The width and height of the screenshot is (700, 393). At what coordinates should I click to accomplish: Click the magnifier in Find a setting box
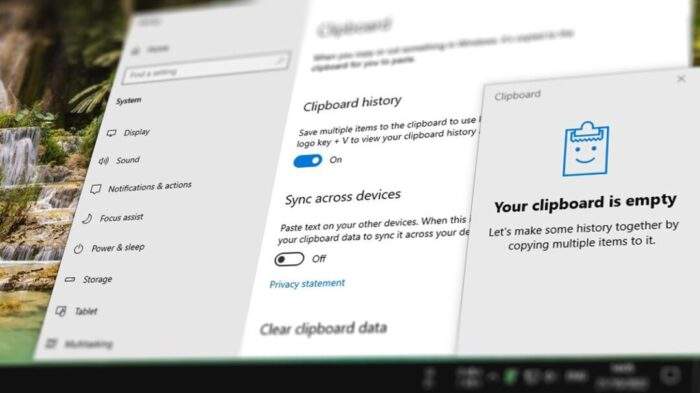tap(280, 61)
